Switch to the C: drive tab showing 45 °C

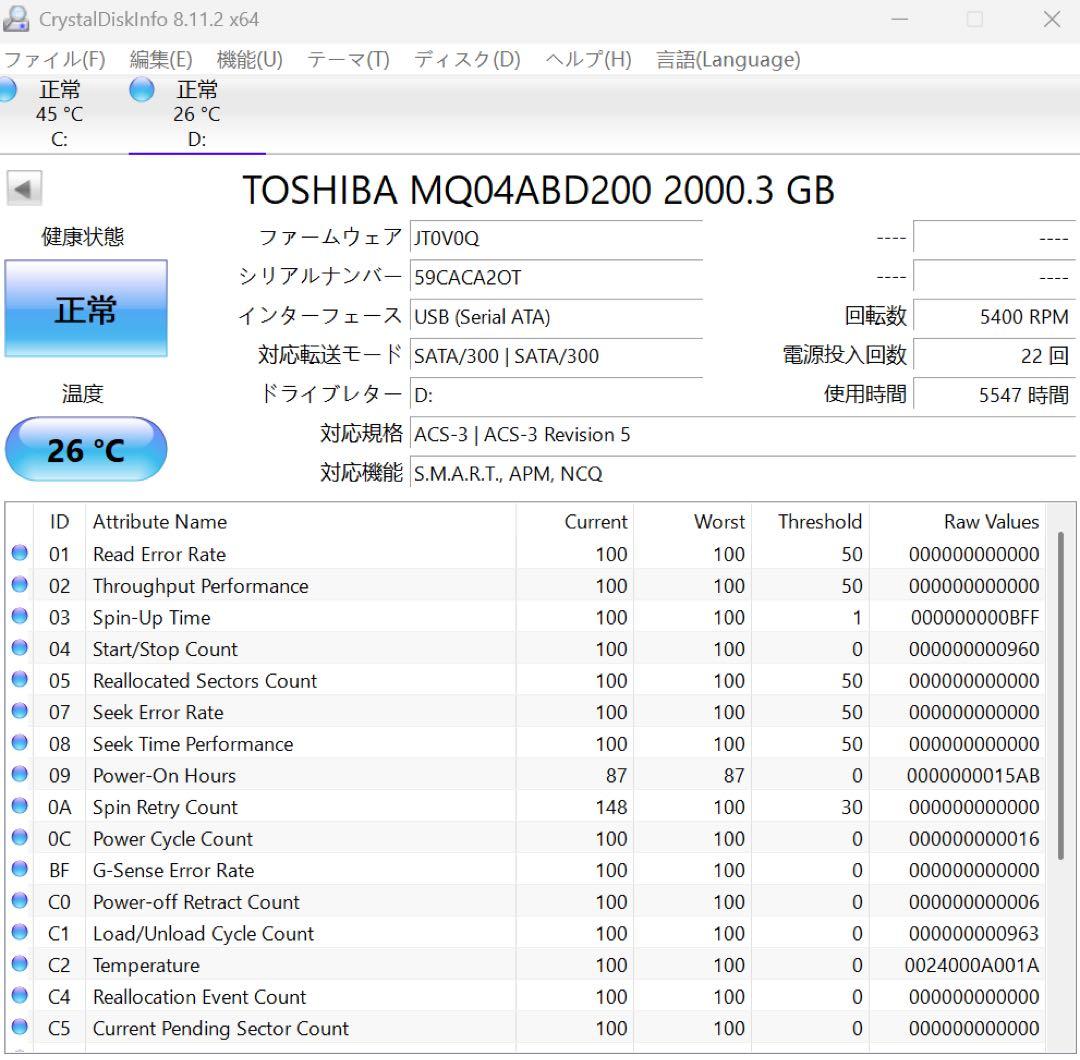point(58,110)
